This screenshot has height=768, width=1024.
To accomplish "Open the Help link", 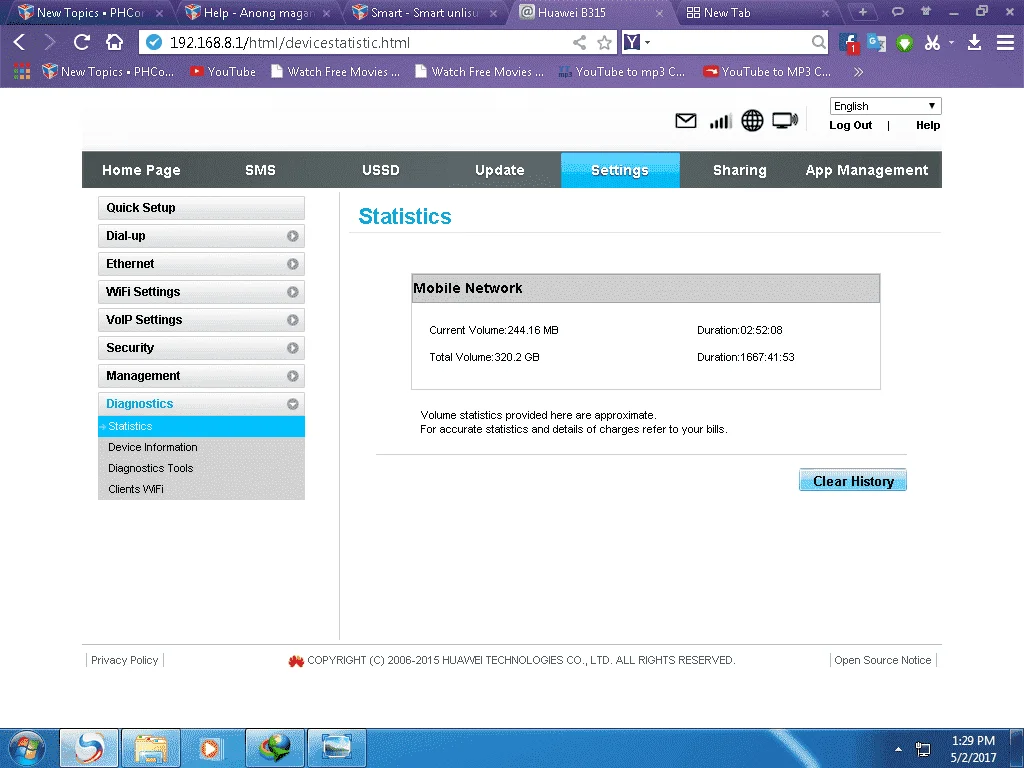I will point(928,125).
